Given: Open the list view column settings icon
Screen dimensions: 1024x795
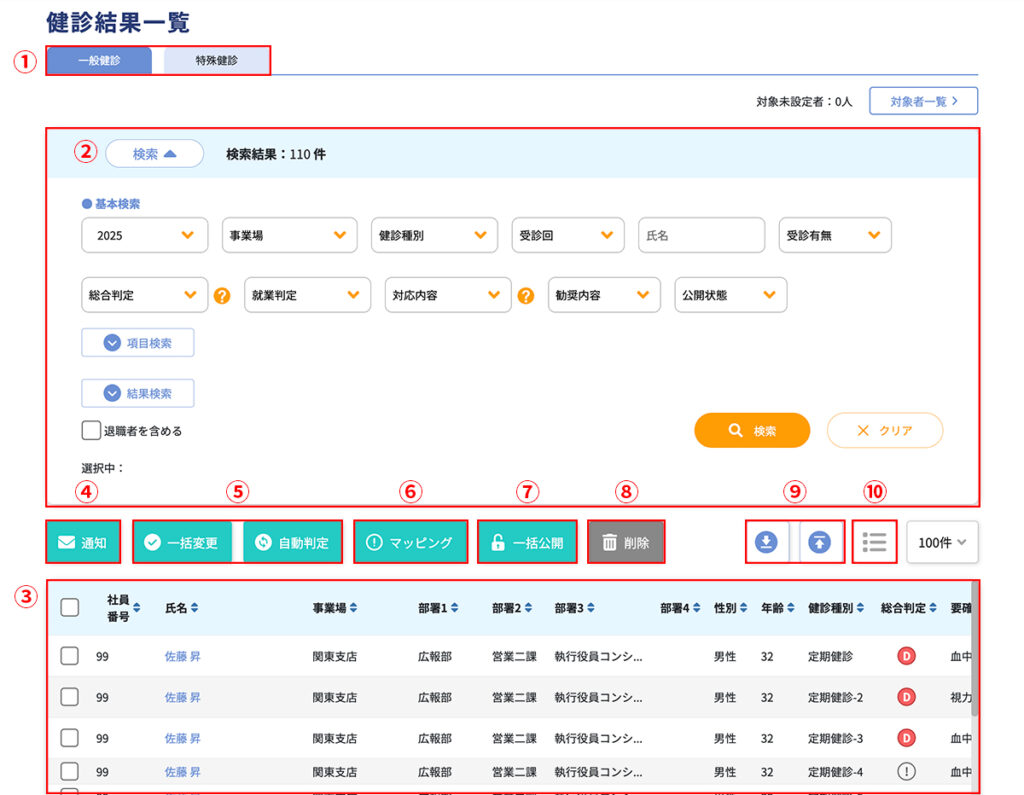Looking at the screenshot, I should click(875, 542).
